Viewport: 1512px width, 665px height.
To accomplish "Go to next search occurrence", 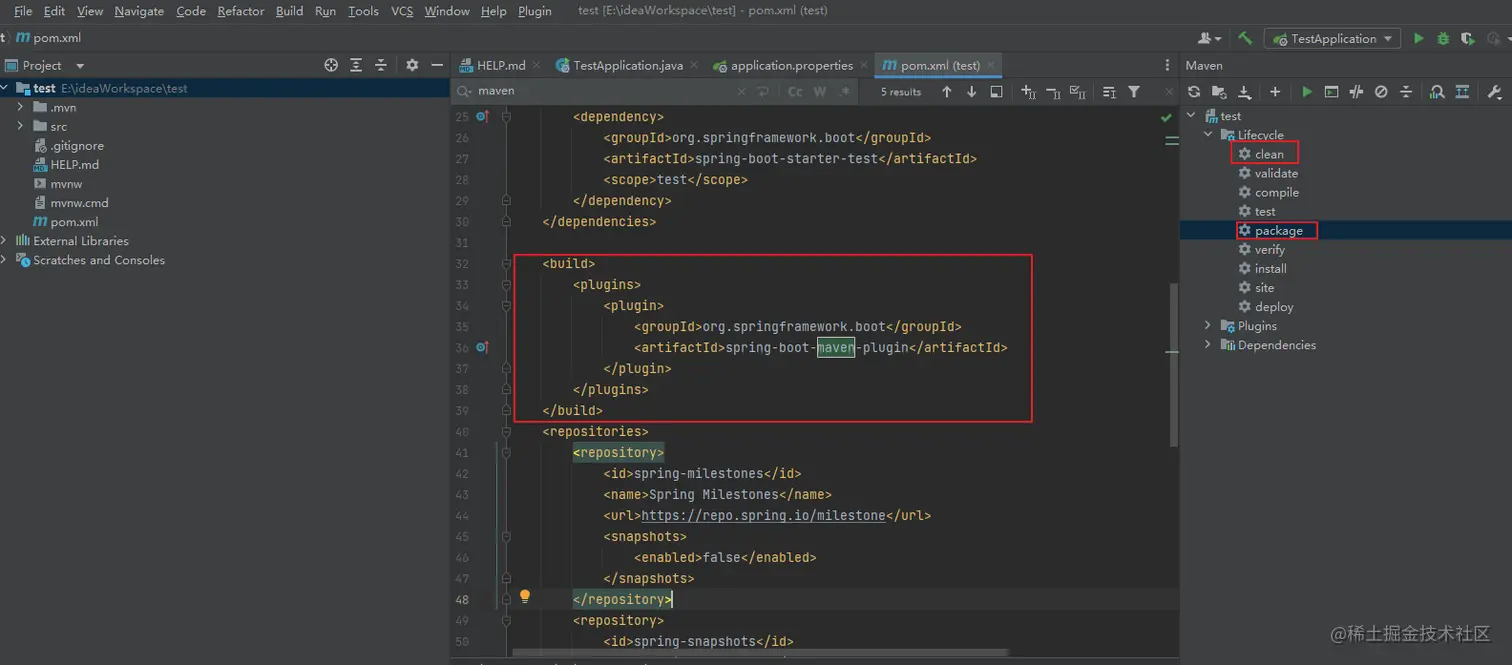I will [x=971, y=91].
